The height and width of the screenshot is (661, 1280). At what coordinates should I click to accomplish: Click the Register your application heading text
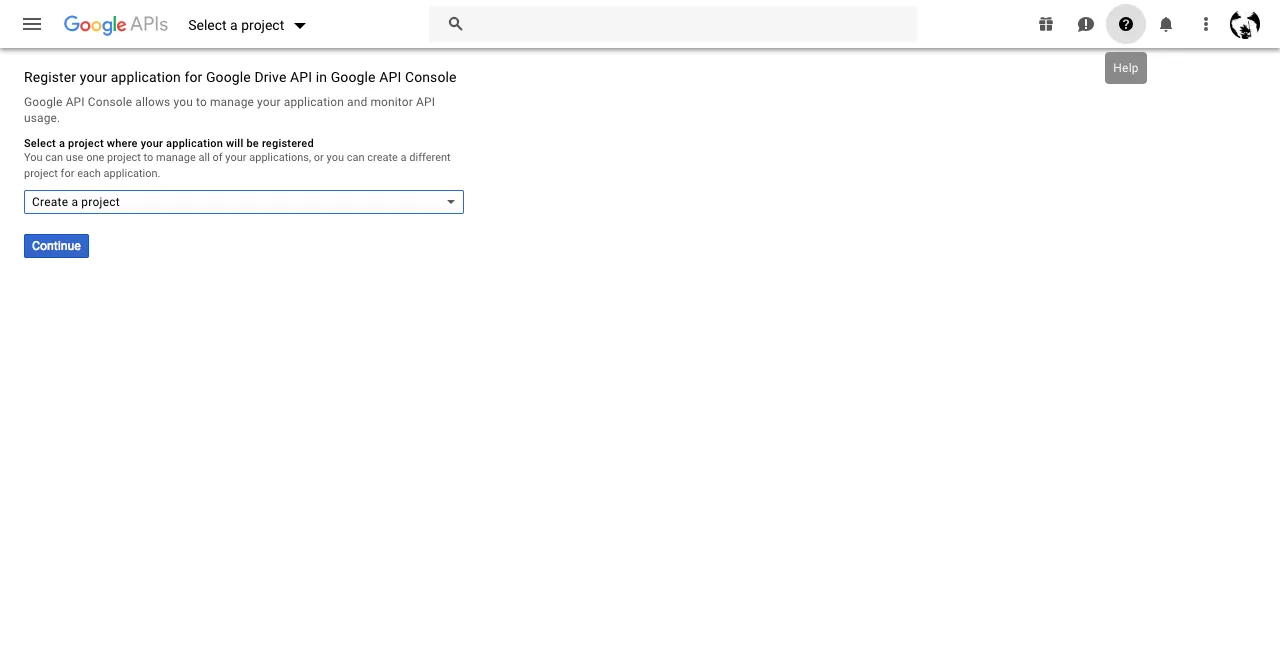click(240, 77)
